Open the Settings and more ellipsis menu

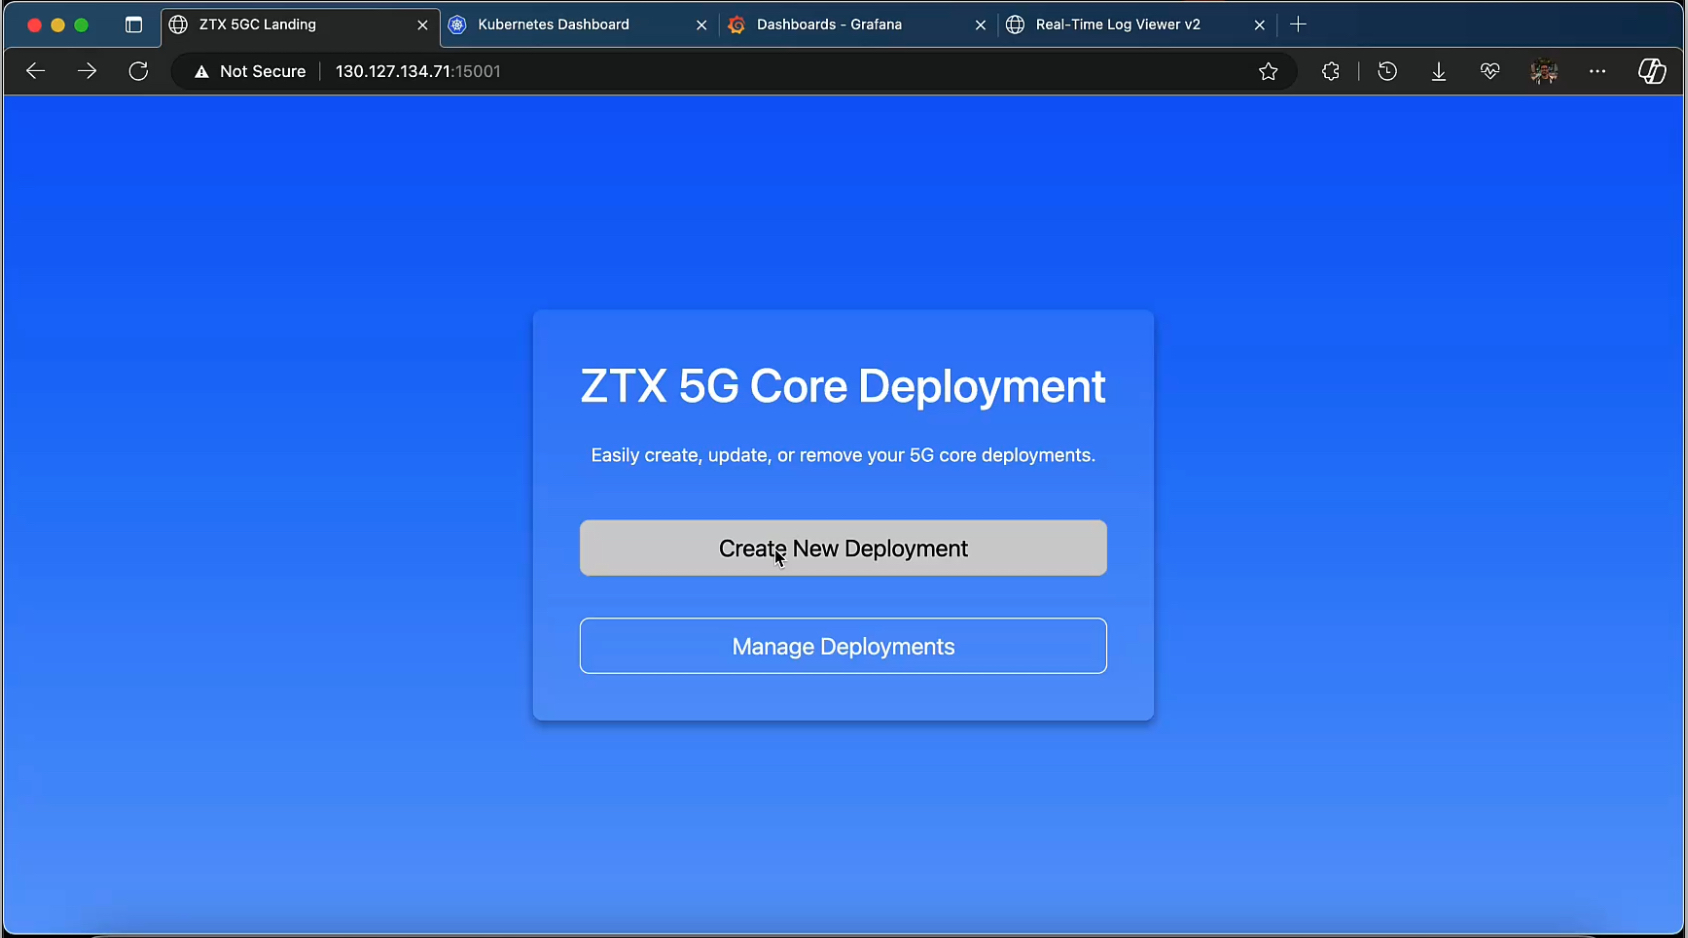[1598, 71]
